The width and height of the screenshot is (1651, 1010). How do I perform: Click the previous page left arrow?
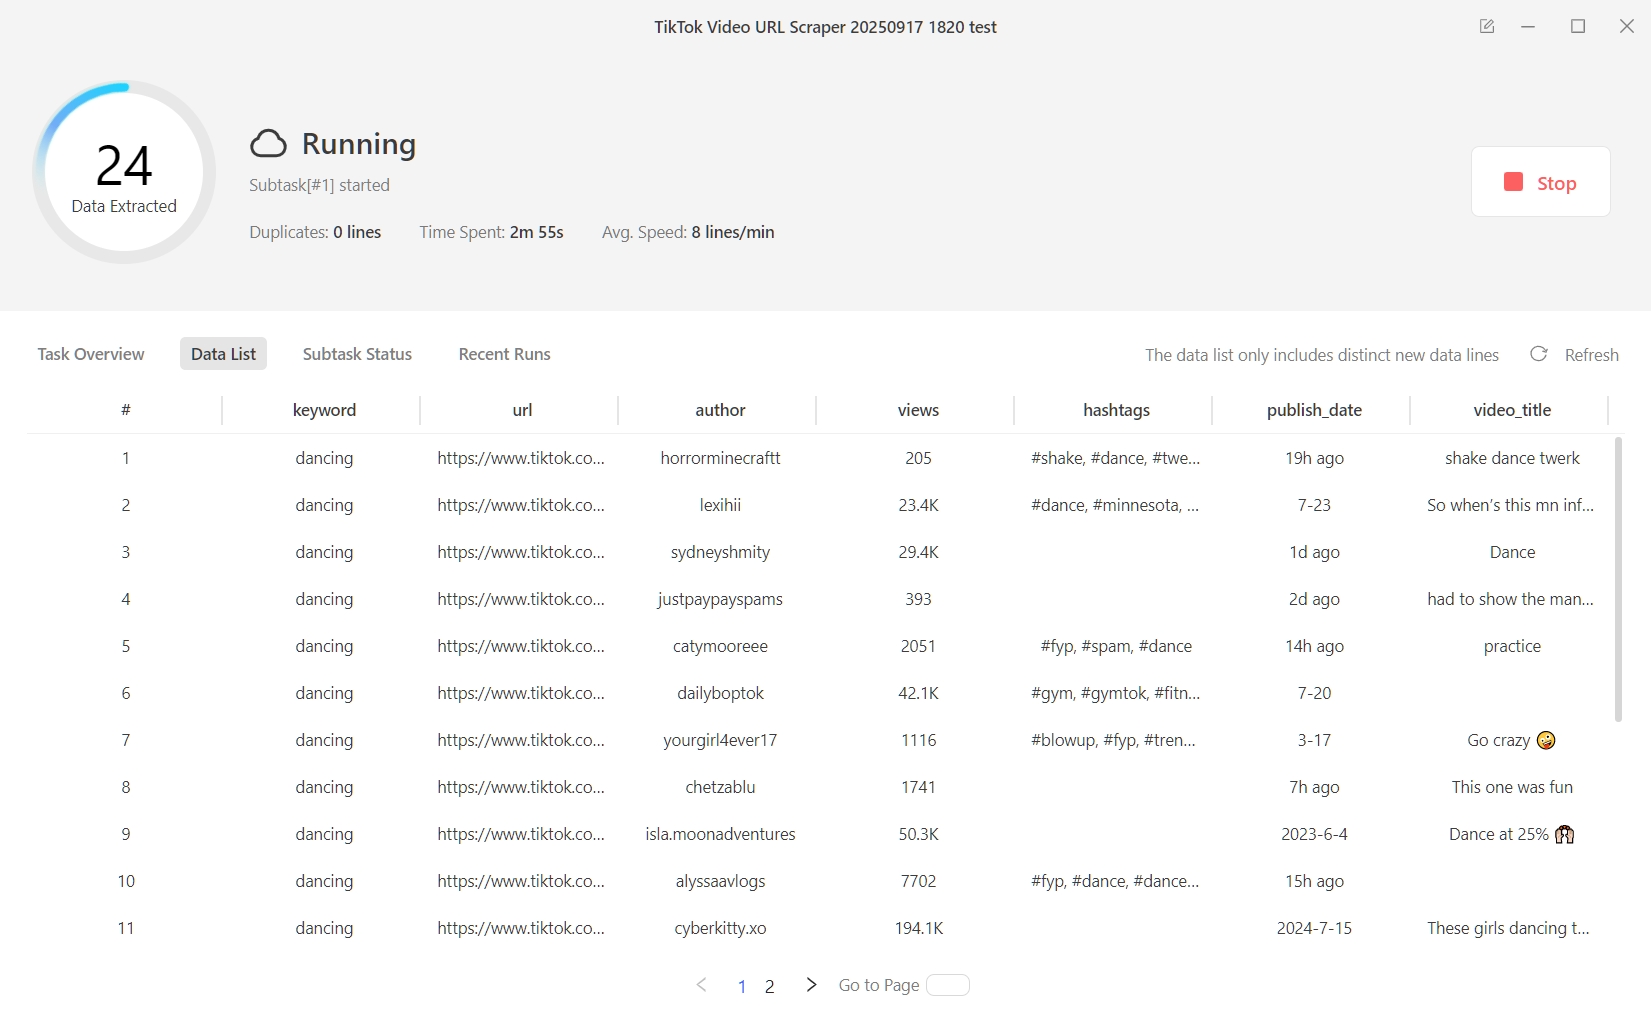(x=702, y=985)
